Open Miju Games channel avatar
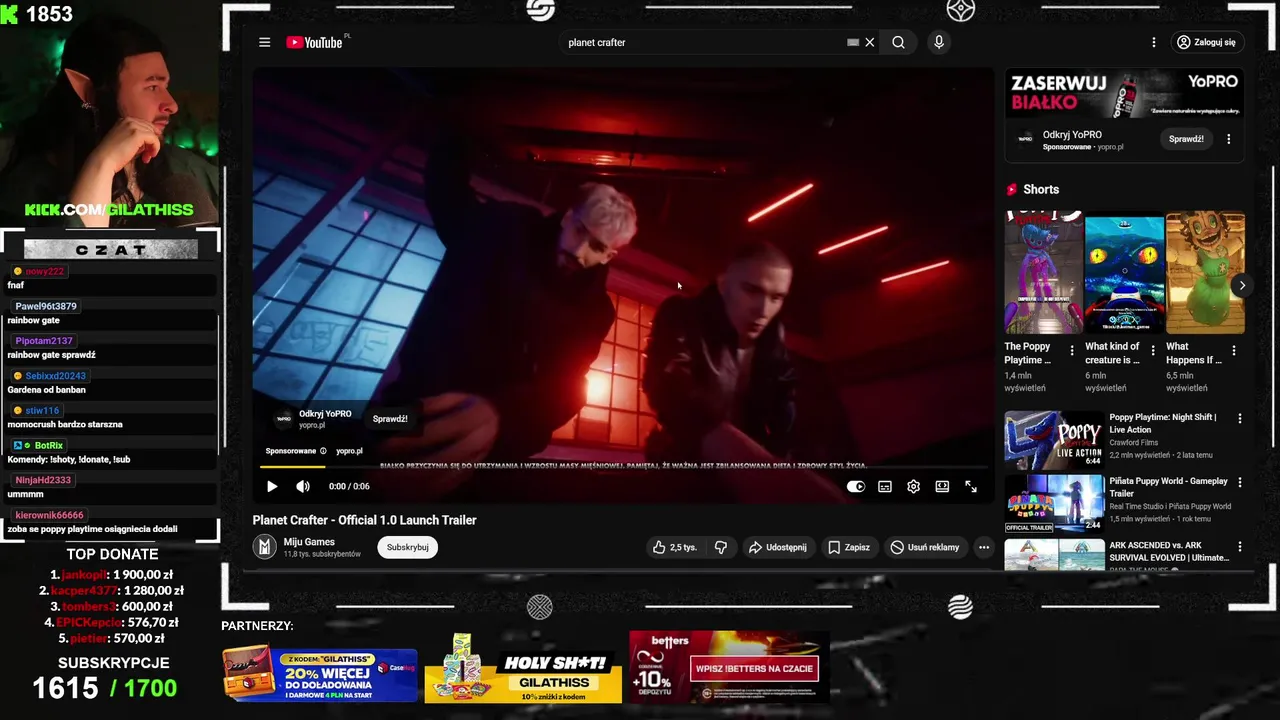The image size is (1280, 720). click(x=264, y=546)
